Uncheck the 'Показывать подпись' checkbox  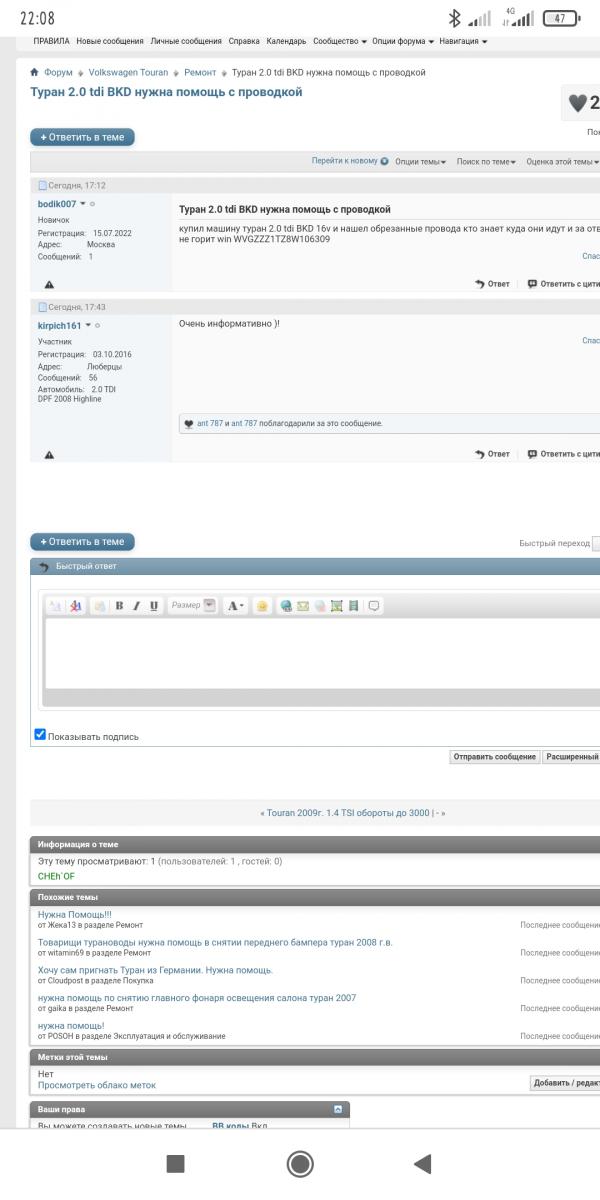(x=40, y=735)
